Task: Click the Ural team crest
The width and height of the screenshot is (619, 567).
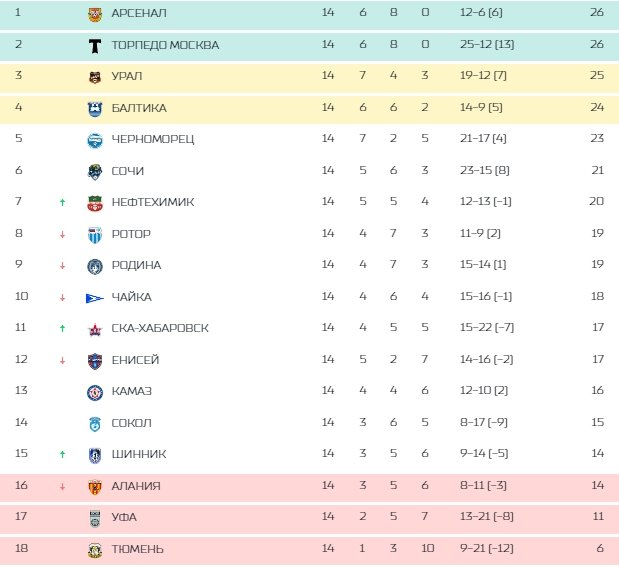Action: click(x=95, y=77)
